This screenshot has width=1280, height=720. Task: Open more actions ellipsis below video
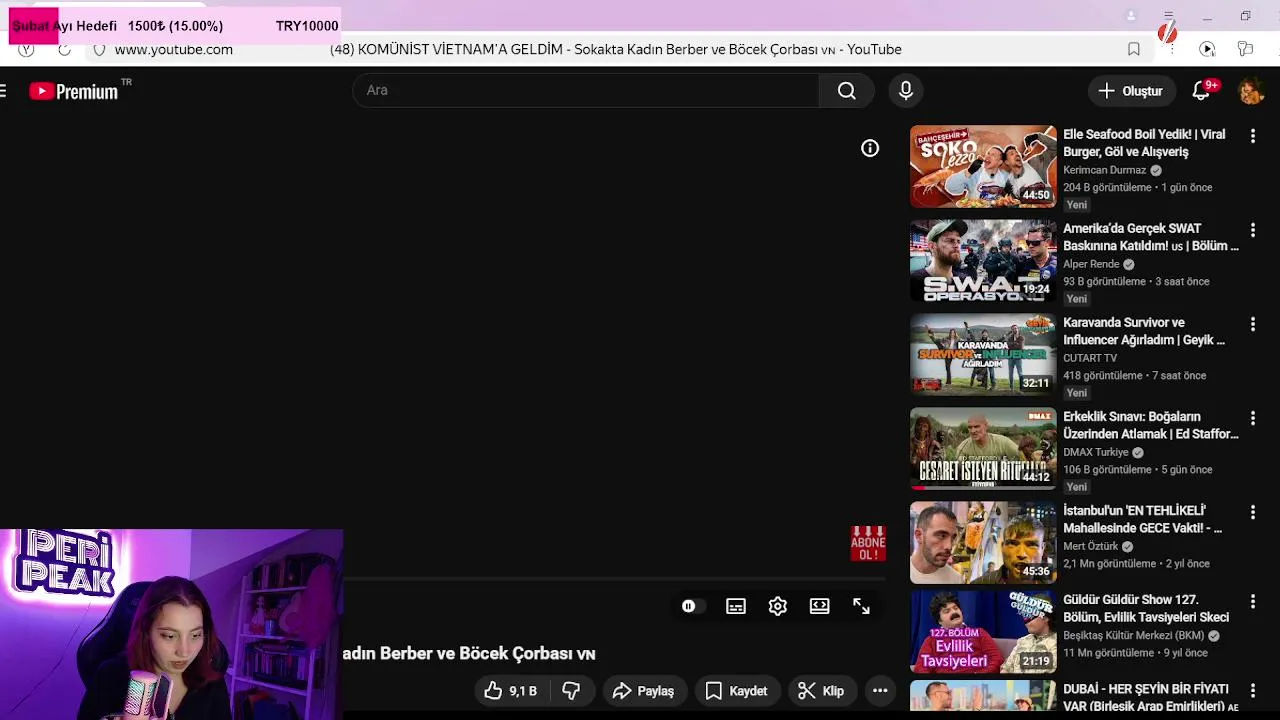[x=880, y=691]
